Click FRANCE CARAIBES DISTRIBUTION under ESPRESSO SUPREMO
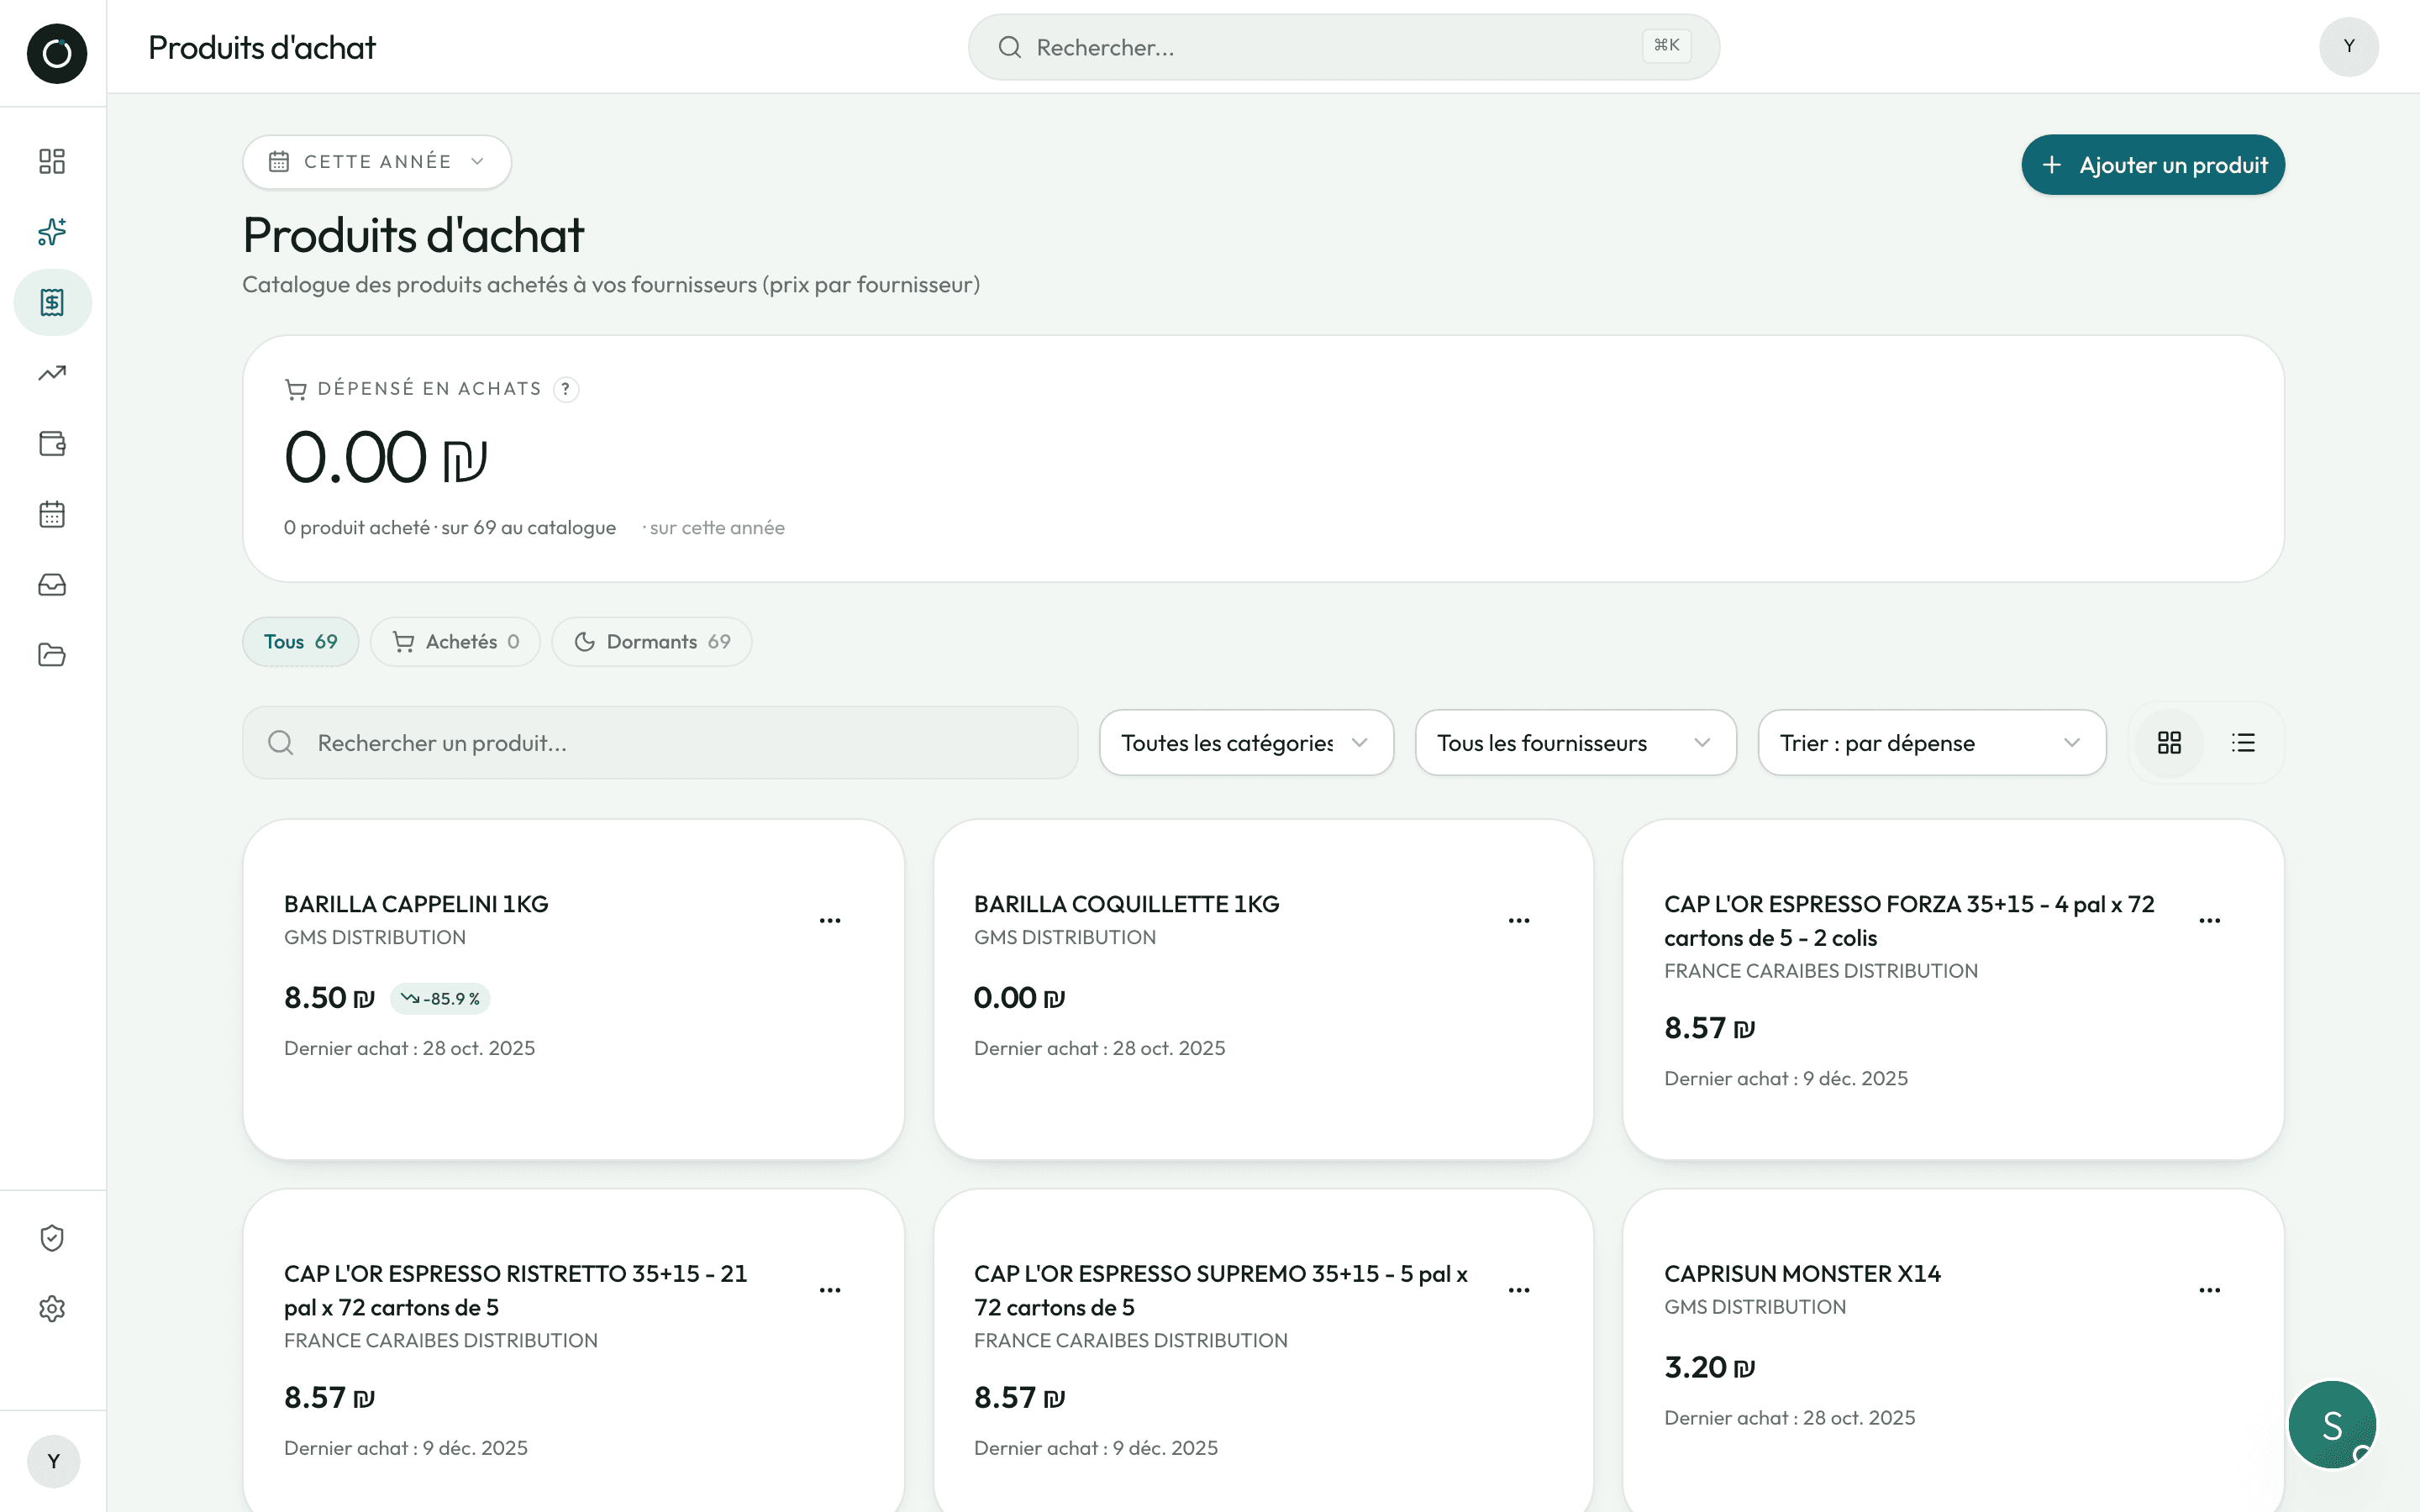The width and height of the screenshot is (2420, 1512). 1131,1341
